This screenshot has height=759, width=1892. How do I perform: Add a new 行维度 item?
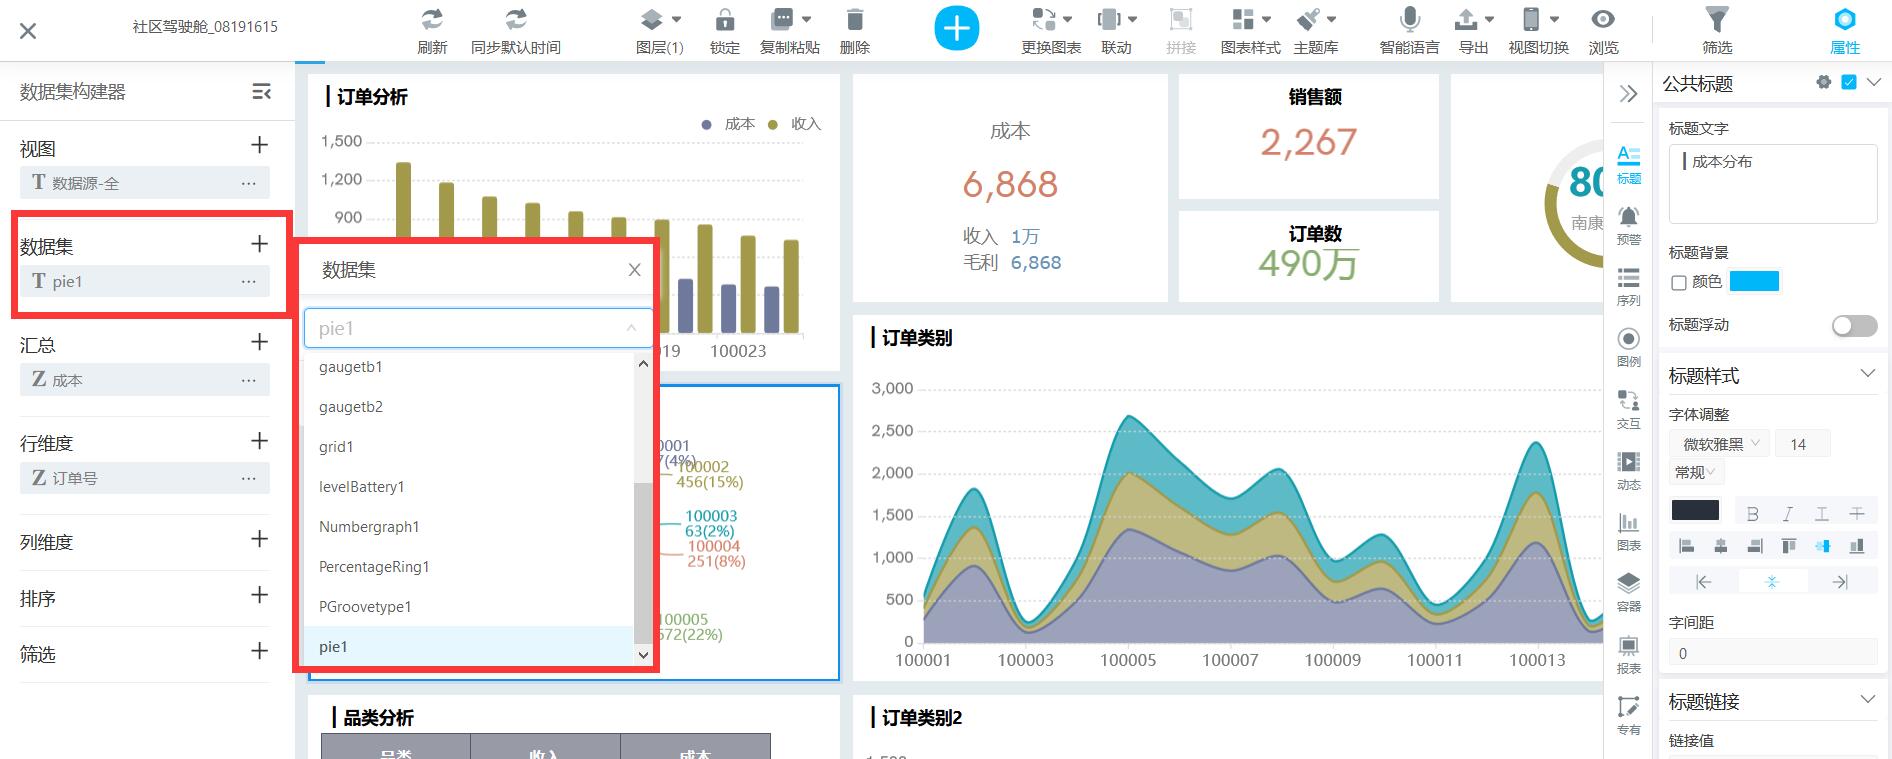(259, 441)
